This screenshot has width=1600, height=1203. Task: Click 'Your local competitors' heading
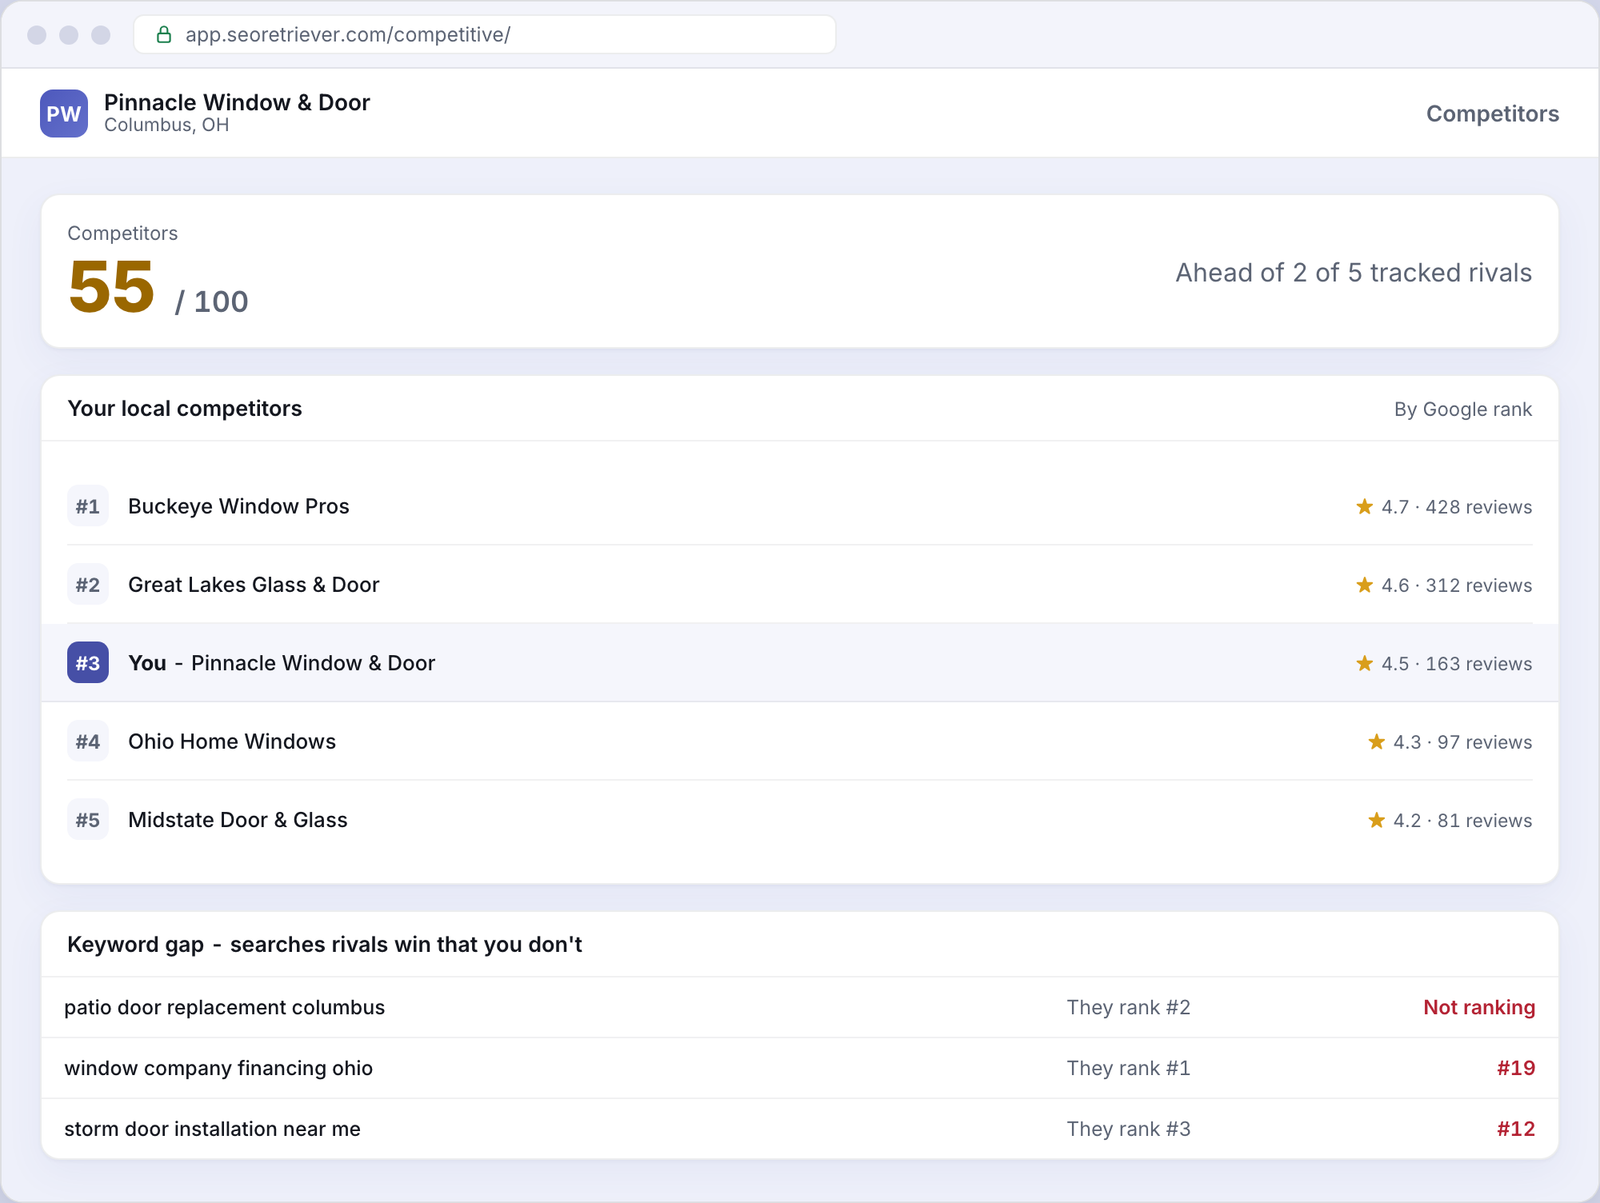tap(185, 408)
